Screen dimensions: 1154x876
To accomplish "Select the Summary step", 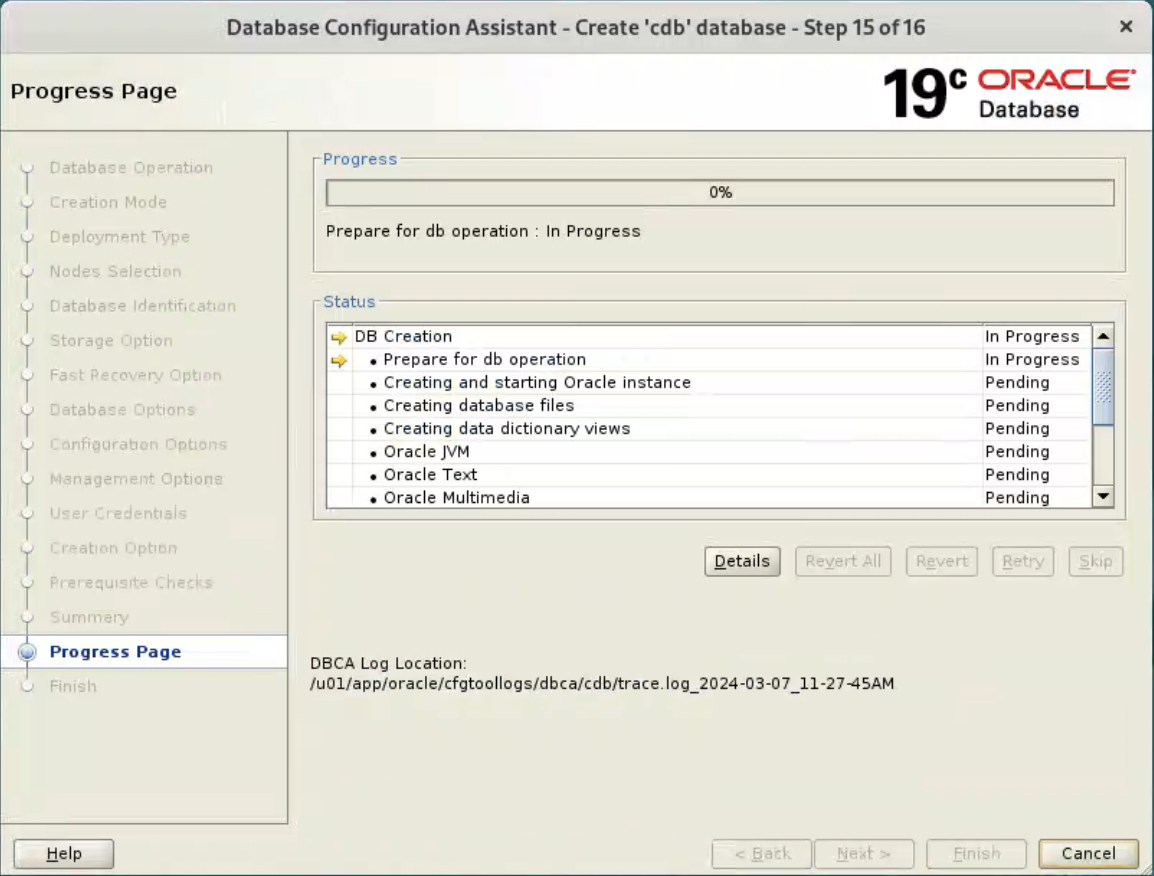I will [x=89, y=618].
